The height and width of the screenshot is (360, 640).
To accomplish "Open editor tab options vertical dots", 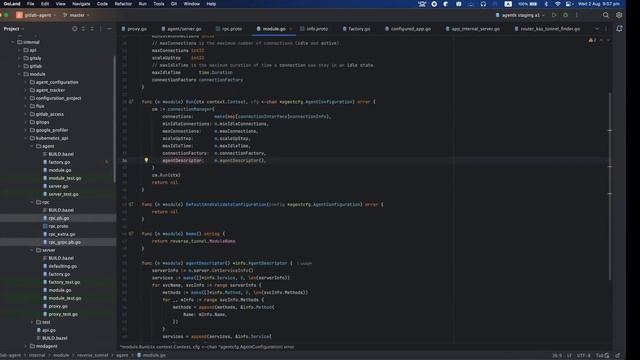I will 606,29.
